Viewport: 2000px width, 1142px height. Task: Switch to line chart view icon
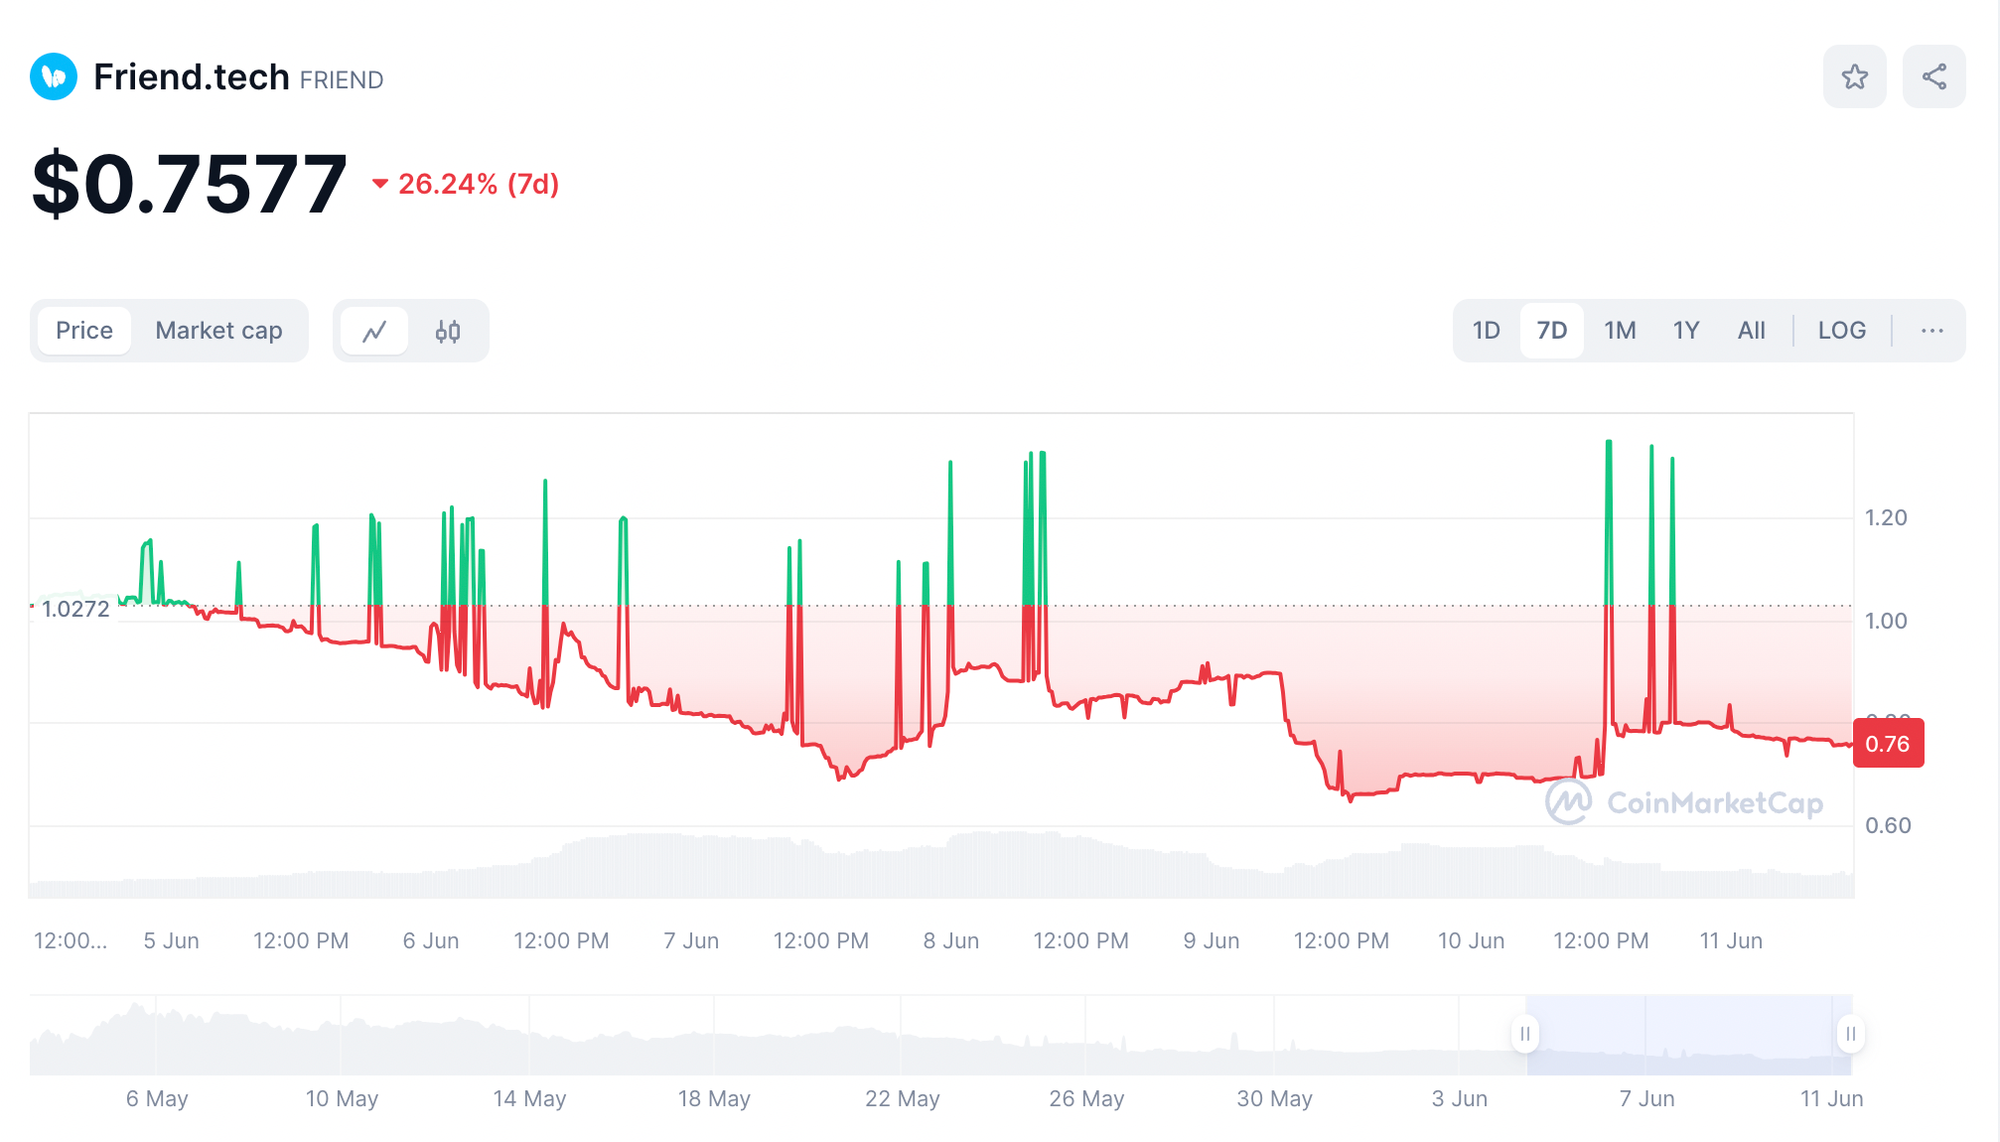pyautogui.click(x=375, y=331)
